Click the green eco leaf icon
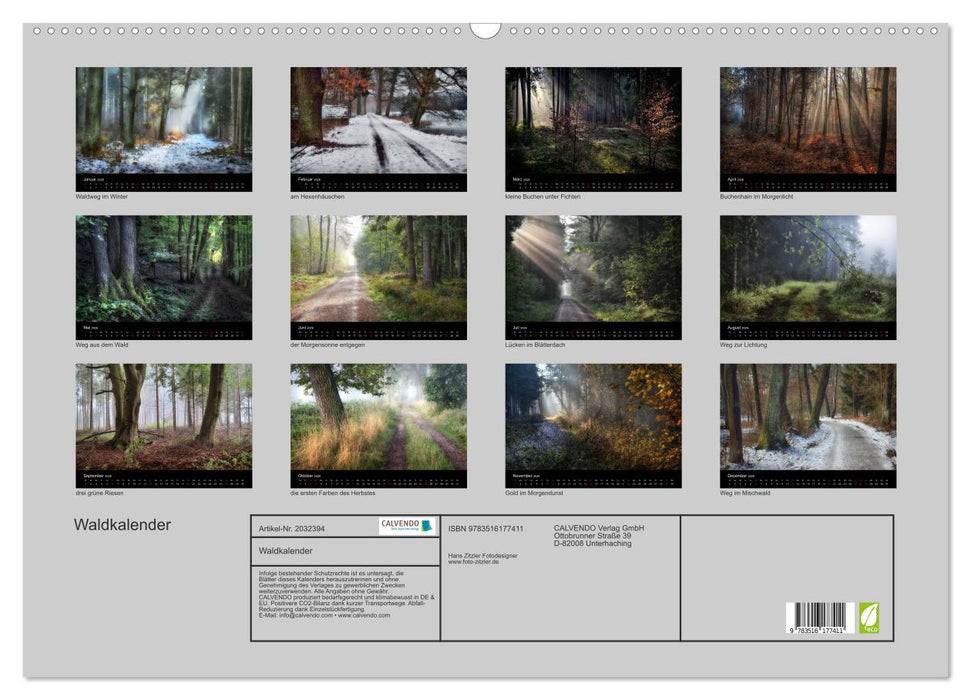 click(x=869, y=617)
